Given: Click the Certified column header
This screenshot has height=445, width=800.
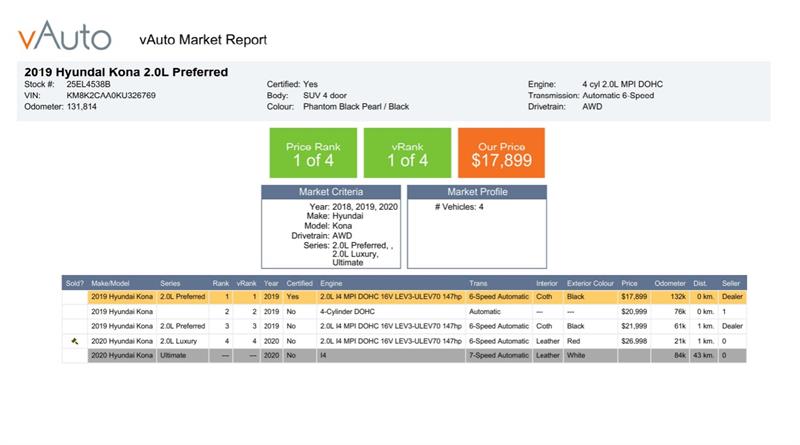Looking at the screenshot, I should pyautogui.click(x=299, y=283).
